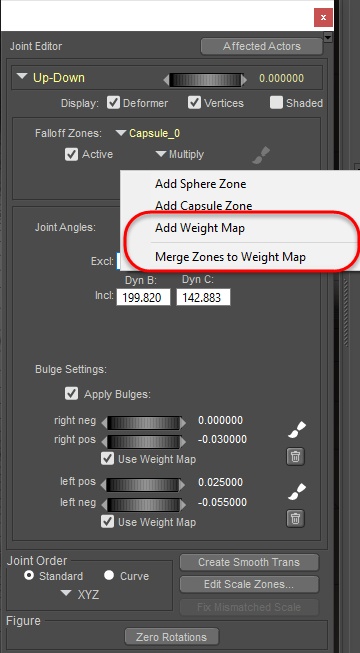The width and height of the screenshot is (360, 653).
Task: Click the trash icon under left bulge brush
Action: click(295, 518)
